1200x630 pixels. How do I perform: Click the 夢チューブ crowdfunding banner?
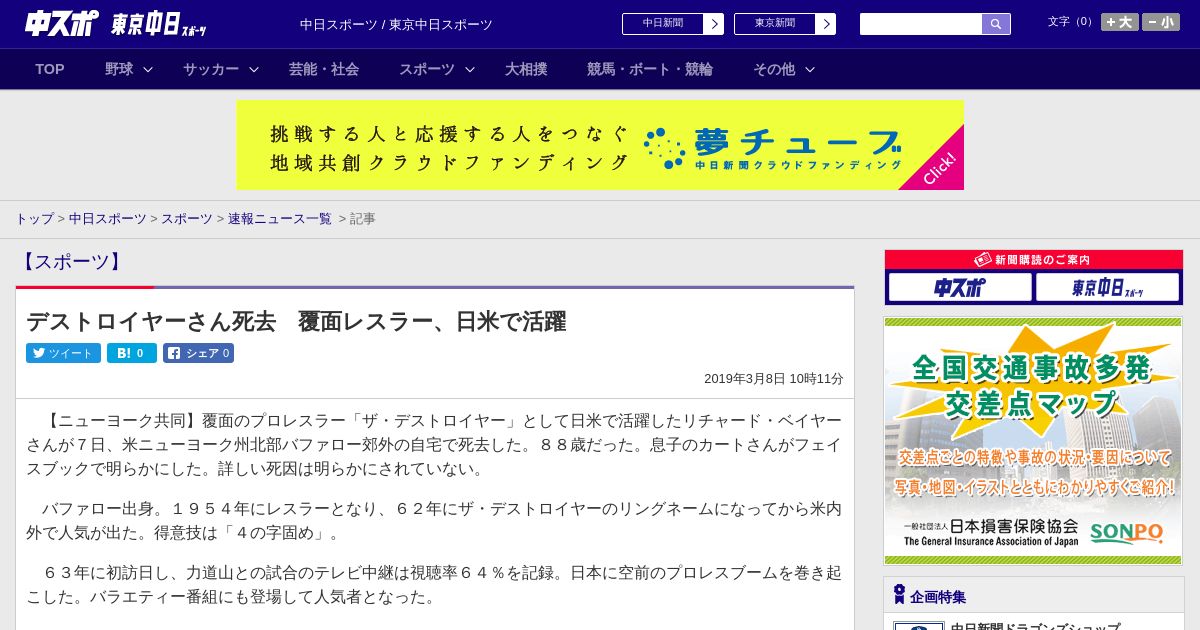(x=600, y=145)
